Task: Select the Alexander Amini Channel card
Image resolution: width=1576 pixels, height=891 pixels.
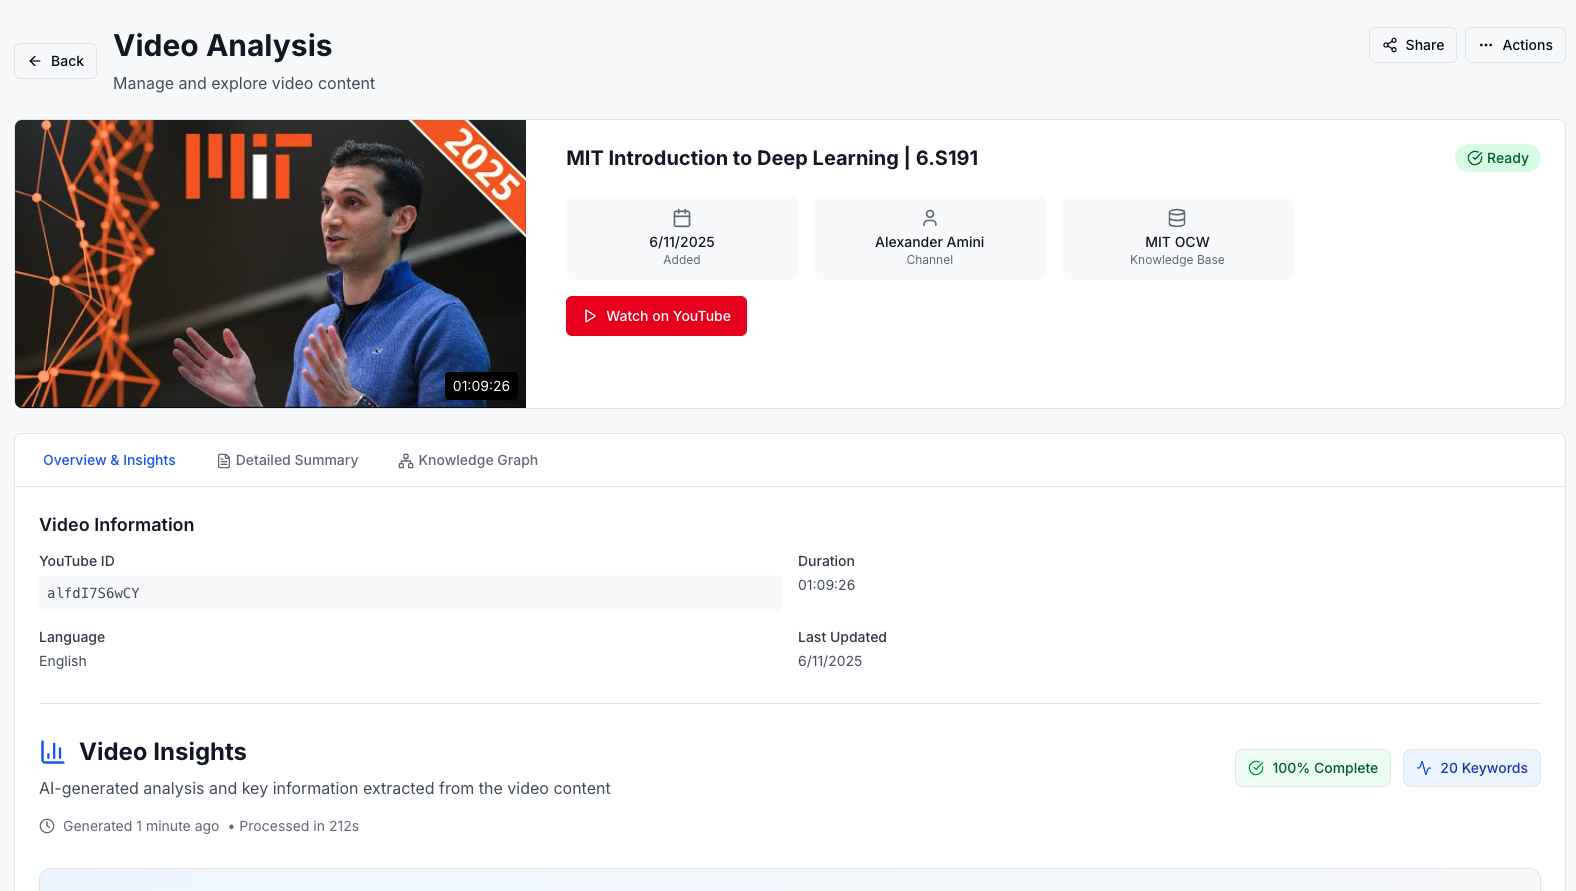Action: click(x=930, y=238)
